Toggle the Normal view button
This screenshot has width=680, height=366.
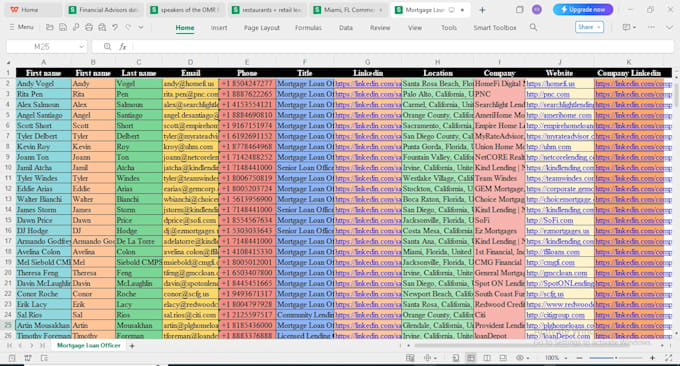pos(471,358)
